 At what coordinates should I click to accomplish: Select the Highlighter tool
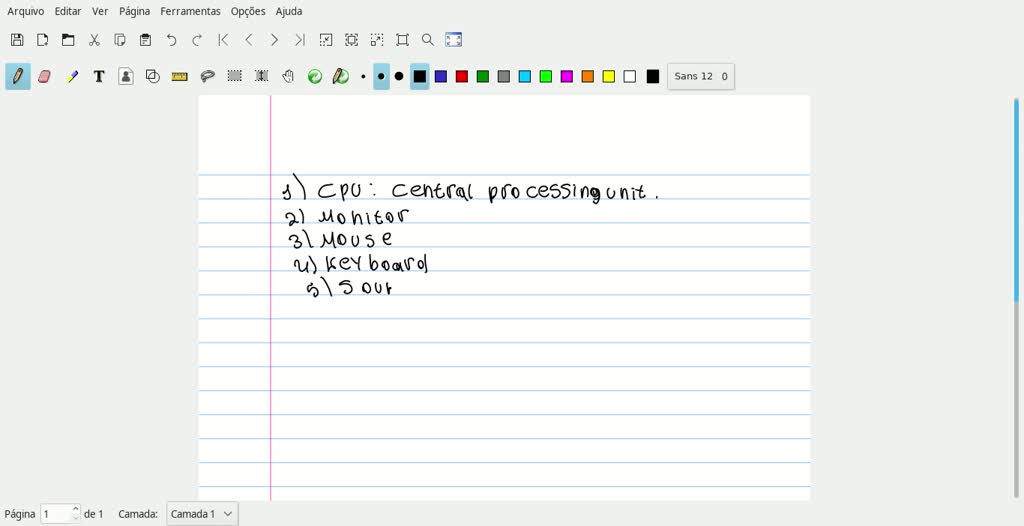point(72,76)
